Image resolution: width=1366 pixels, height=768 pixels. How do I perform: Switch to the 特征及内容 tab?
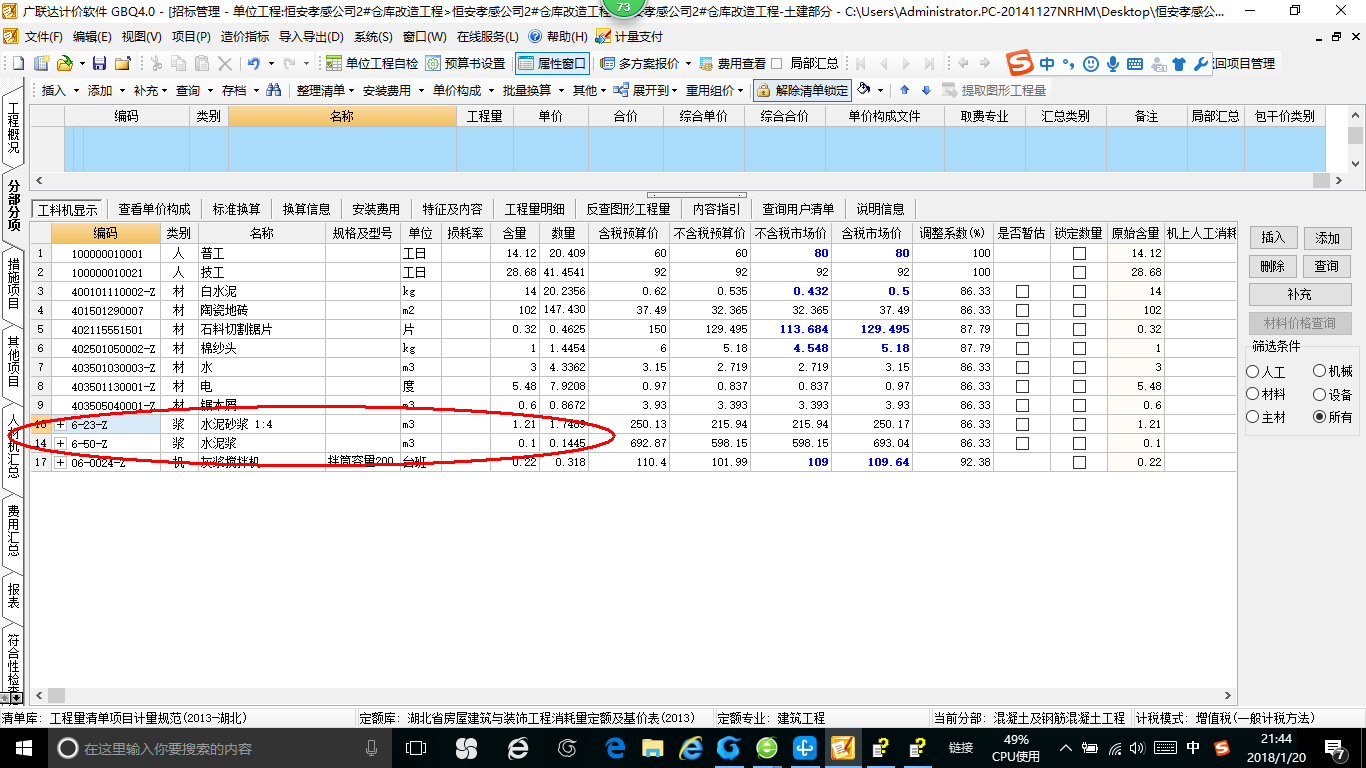tap(452, 209)
